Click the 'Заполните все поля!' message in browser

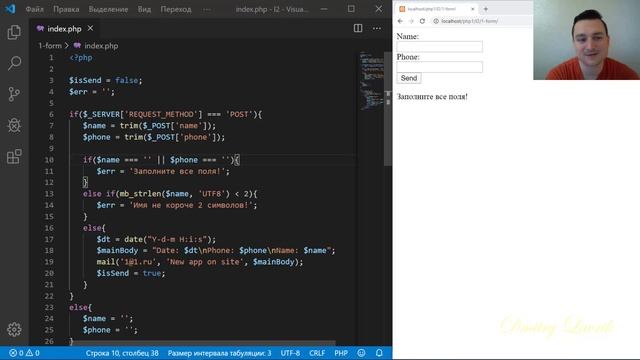tap(432, 97)
